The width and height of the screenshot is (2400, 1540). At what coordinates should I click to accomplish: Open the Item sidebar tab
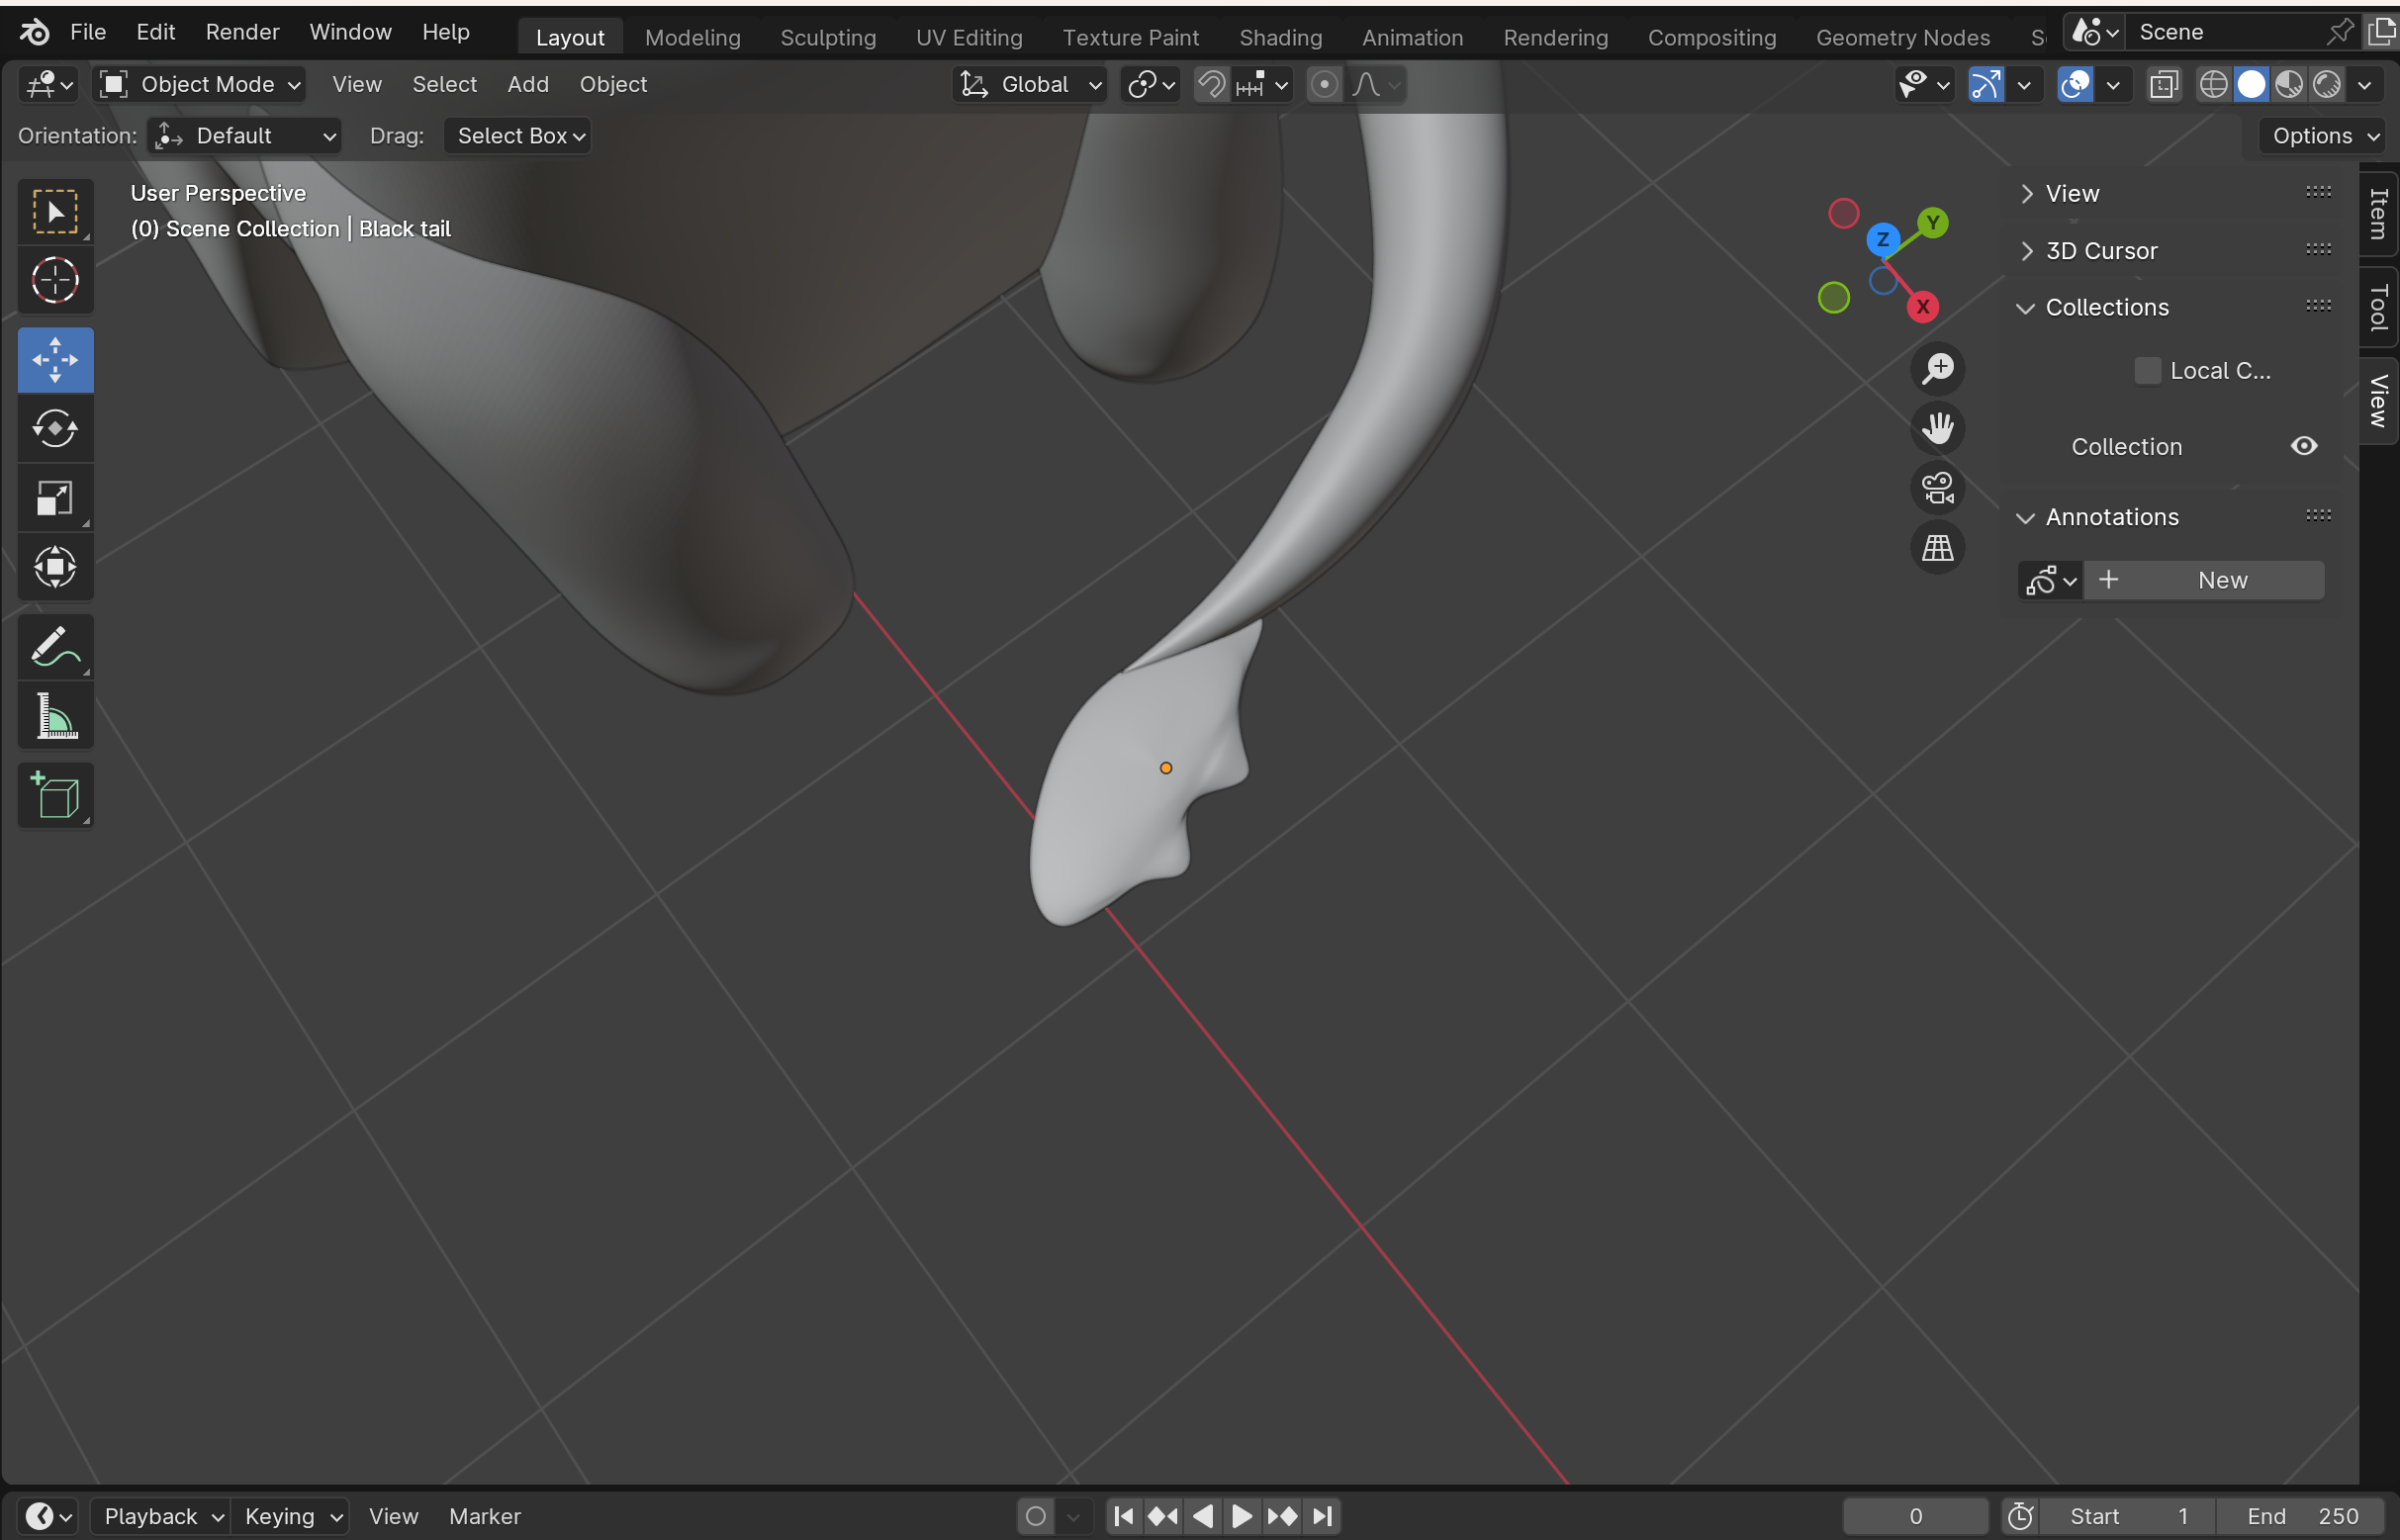coord(2379,214)
